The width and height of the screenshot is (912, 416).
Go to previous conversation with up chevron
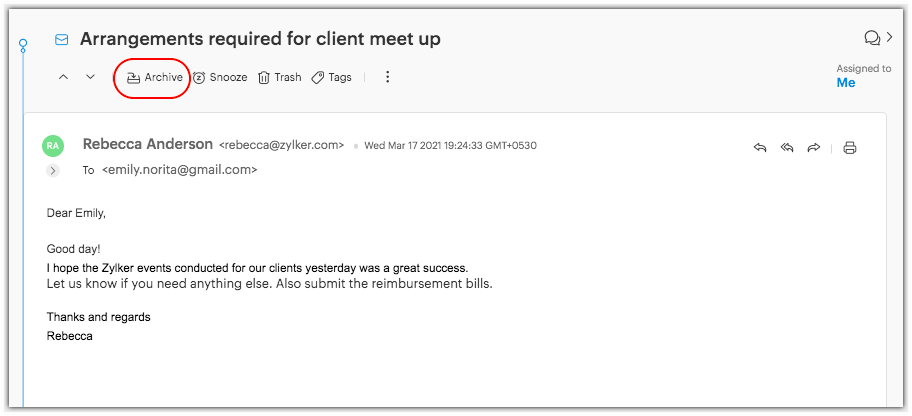tap(64, 77)
